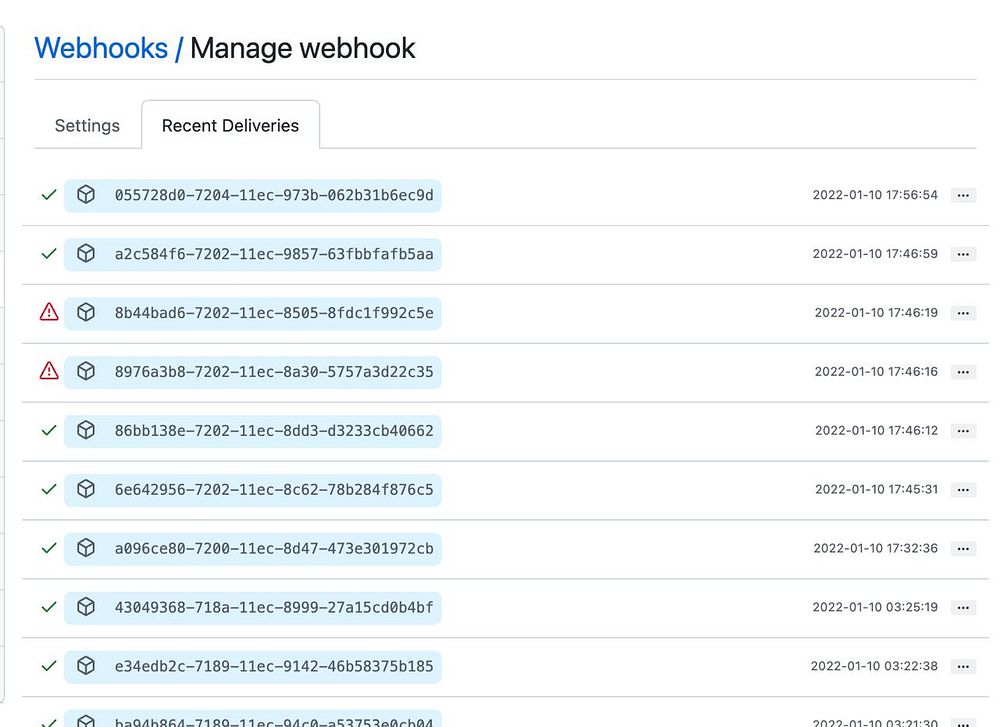Viewport: 1000px width, 727px height.
Task: Open delivery 8976a3b8-7202-11ec-8a30-5757a3d22c35
Action: pos(274,372)
